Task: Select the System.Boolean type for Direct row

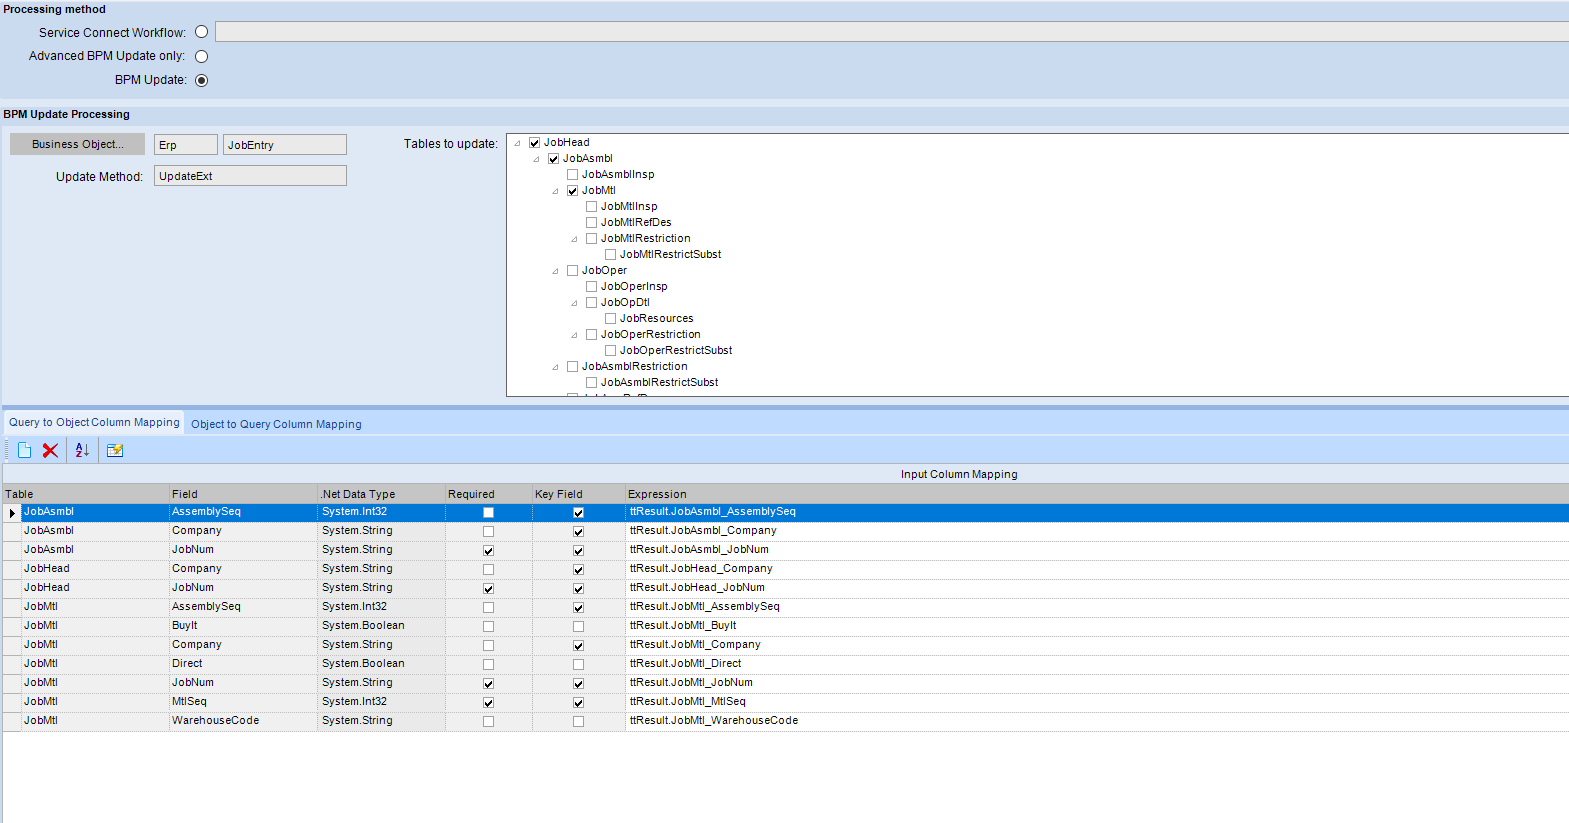Action: [x=381, y=664]
